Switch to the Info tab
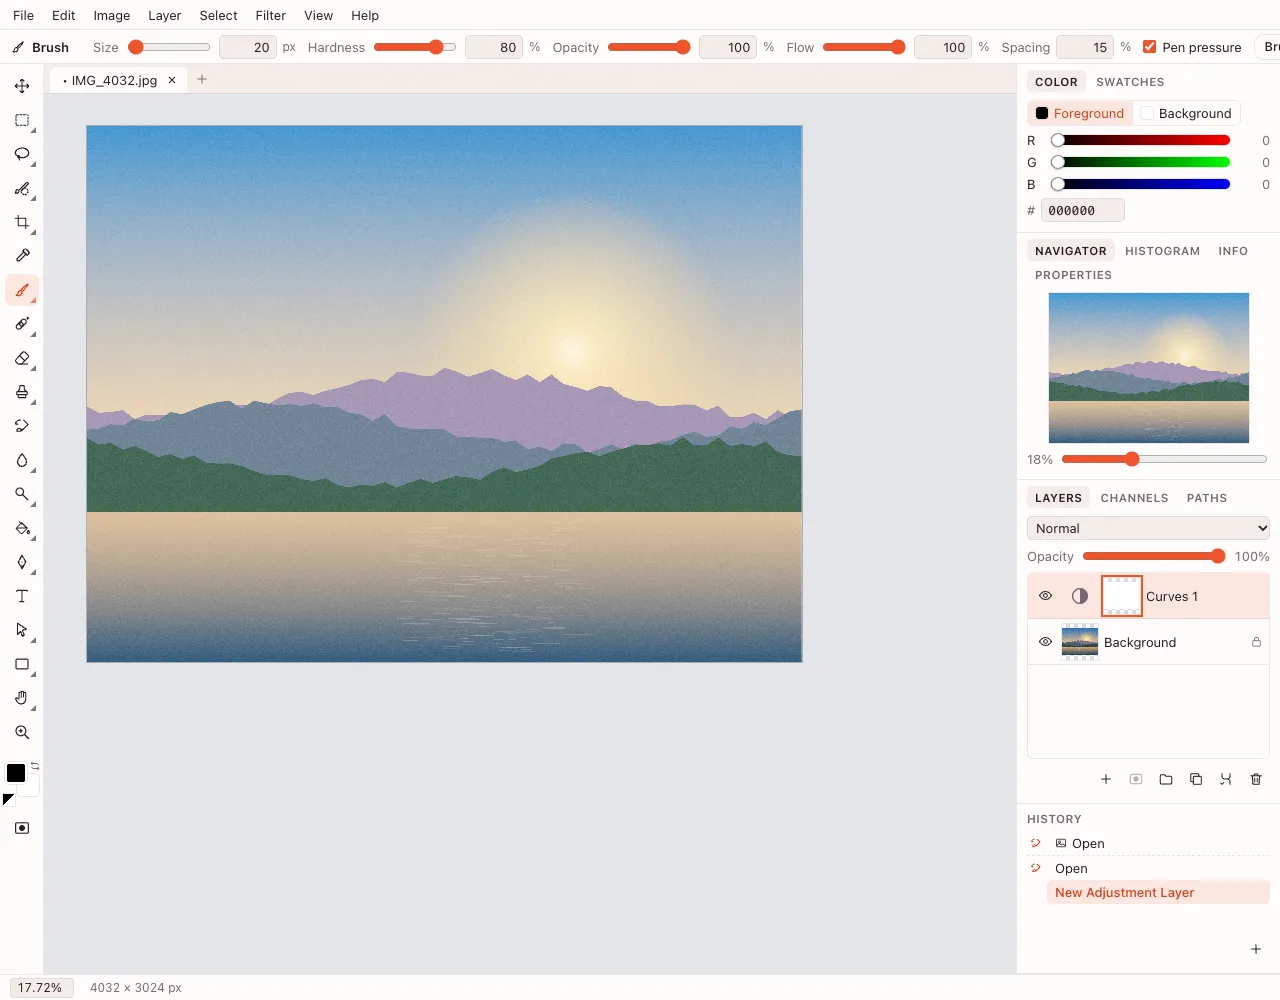The height and width of the screenshot is (1000, 1280). click(x=1233, y=251)
